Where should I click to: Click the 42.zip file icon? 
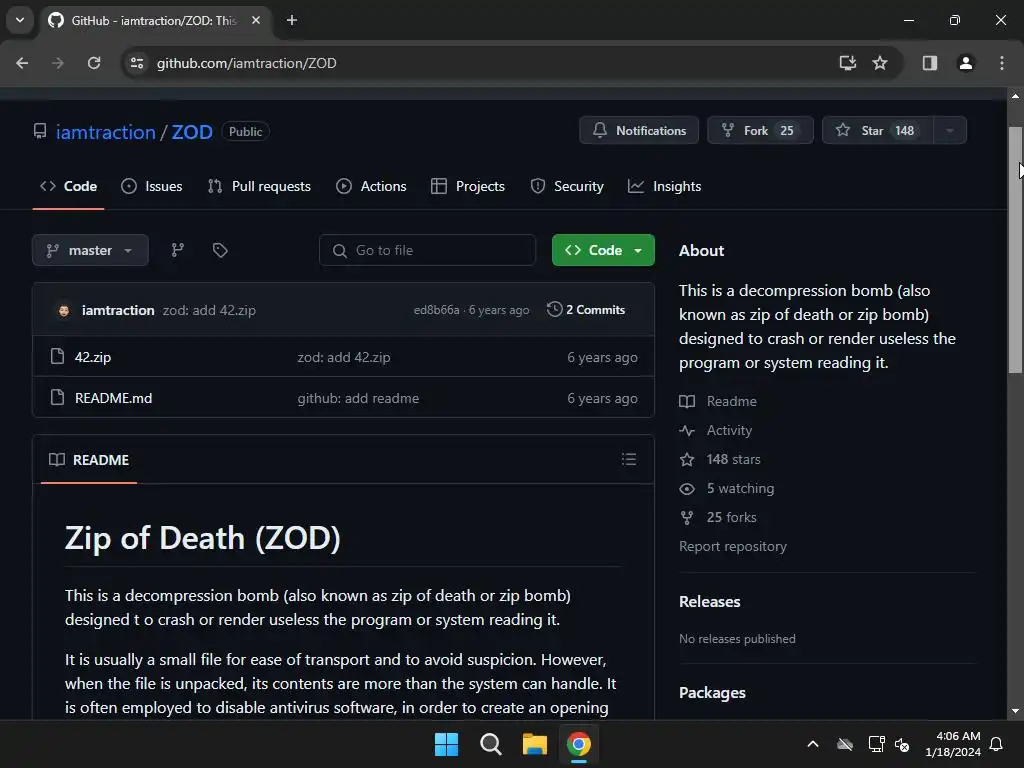[57, 357]
